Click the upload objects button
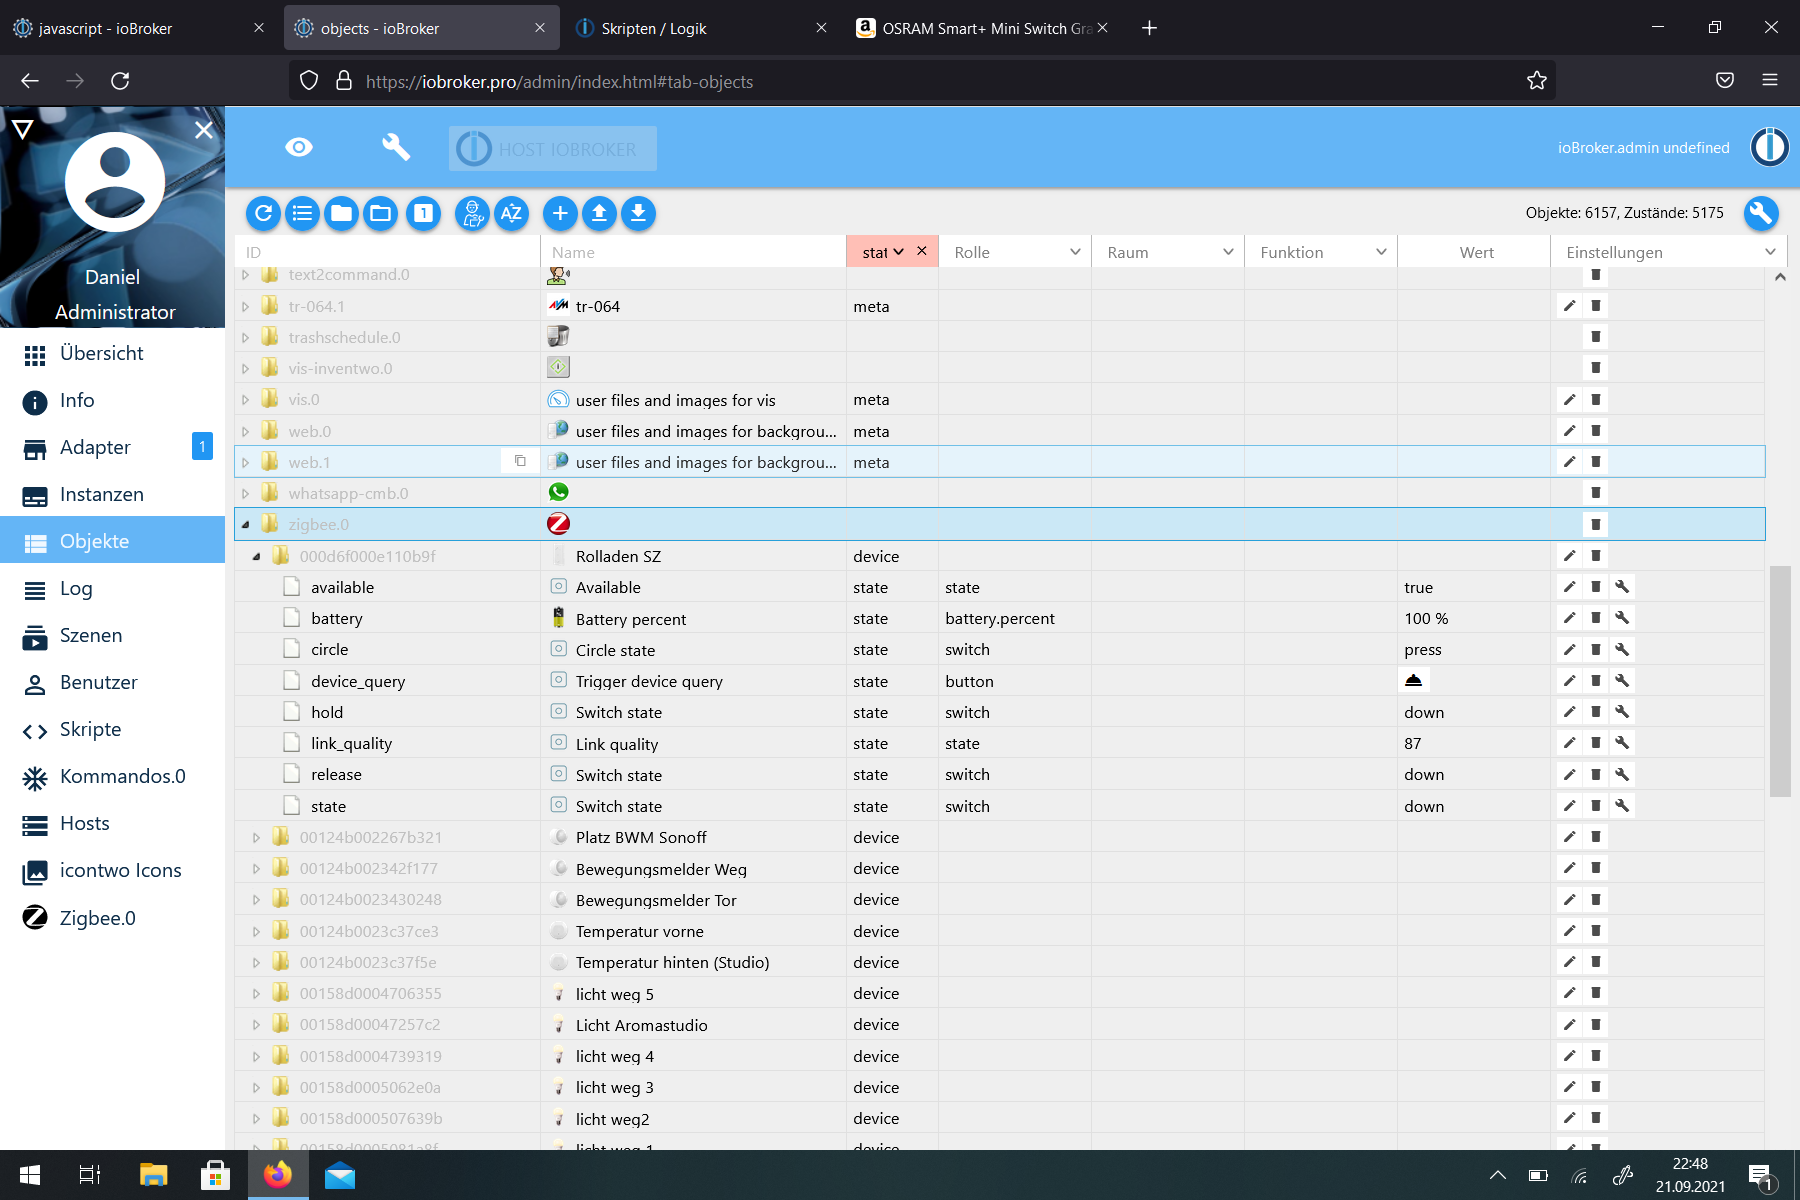The image size is (1800, 1200). [x=599, y=213]
